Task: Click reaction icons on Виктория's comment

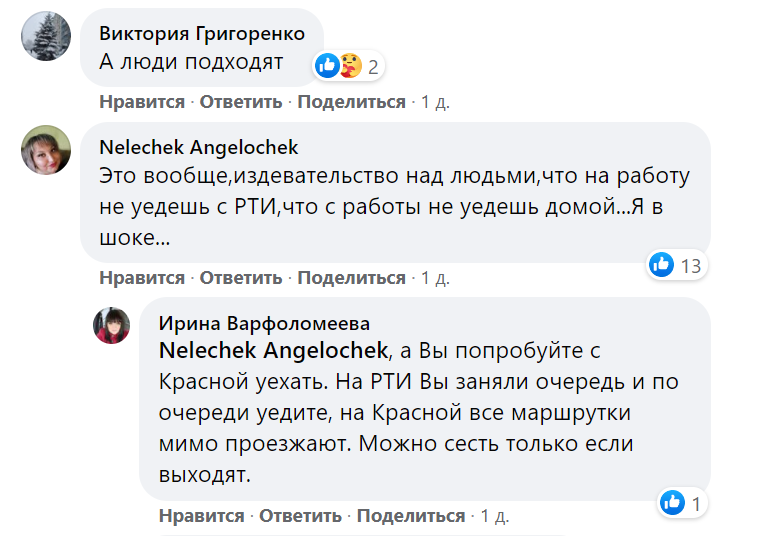Action: coord(339,67)
